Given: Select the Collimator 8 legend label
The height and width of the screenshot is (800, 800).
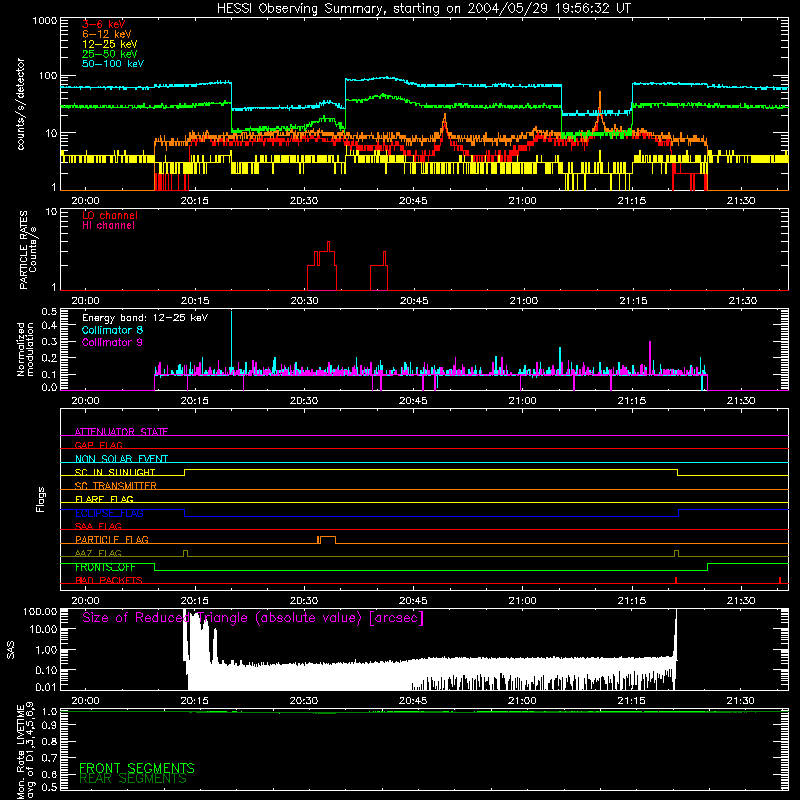Looking at the screenshot, I should [x=112, y=330].
